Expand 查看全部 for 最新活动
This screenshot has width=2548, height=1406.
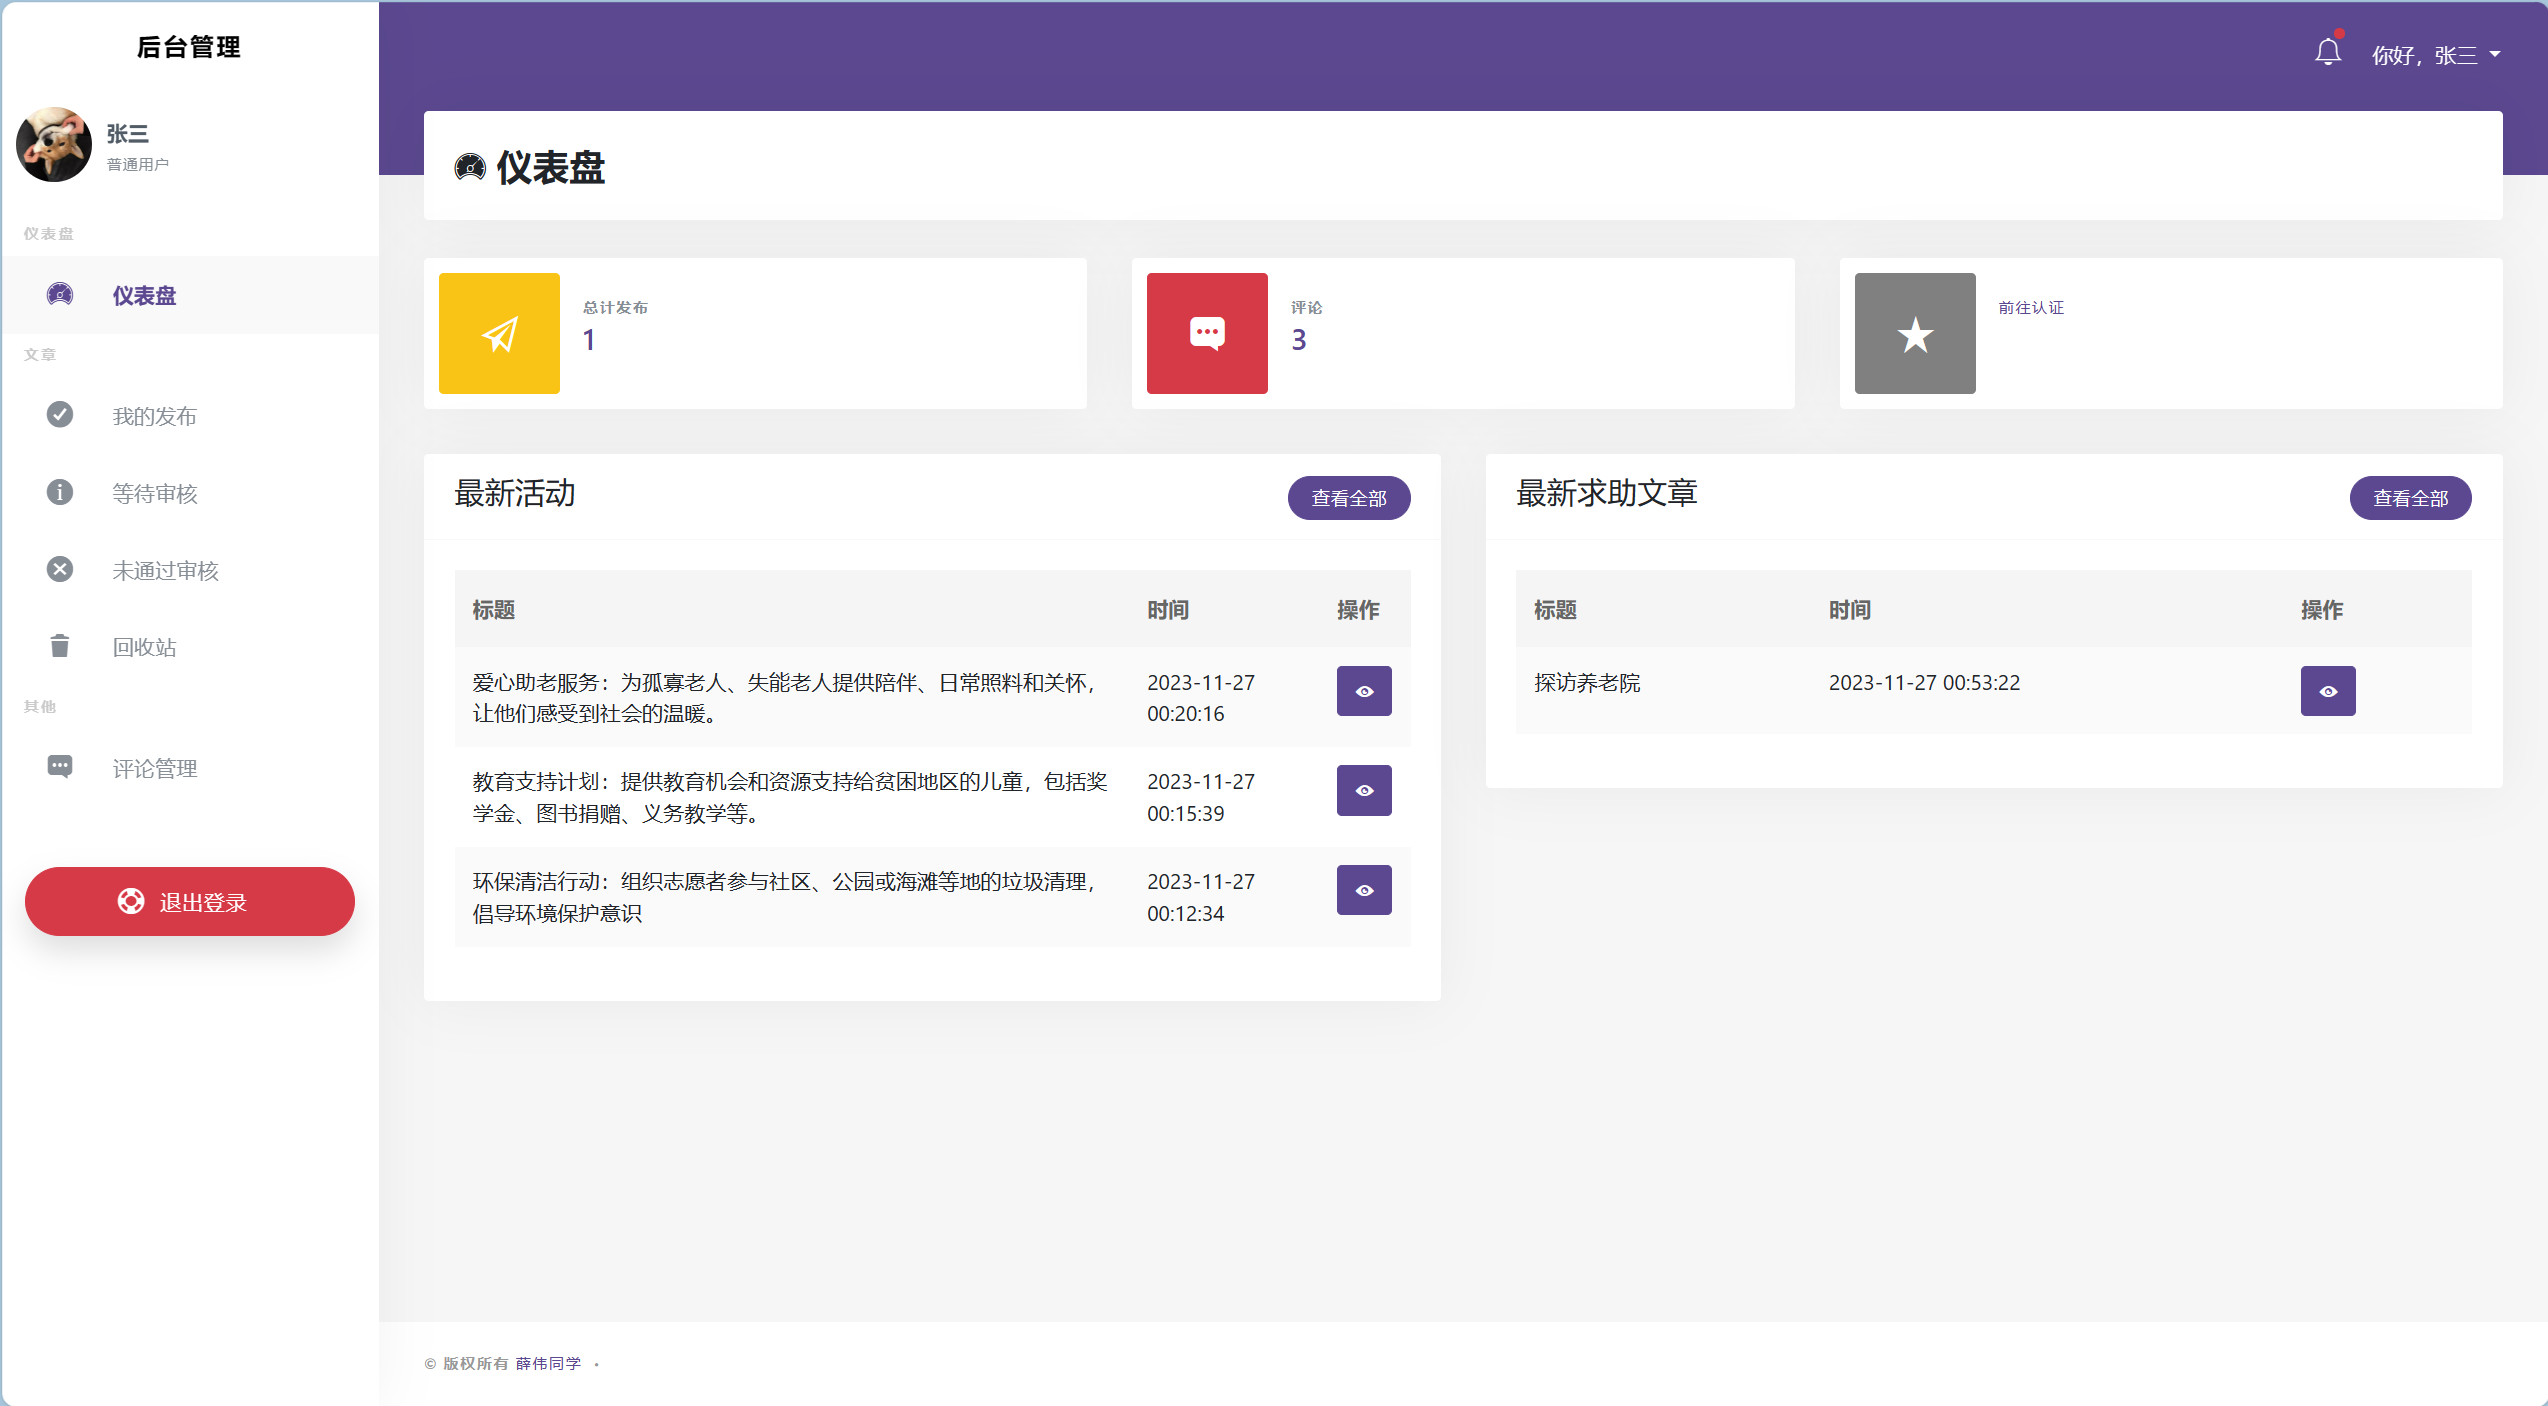1349,497
